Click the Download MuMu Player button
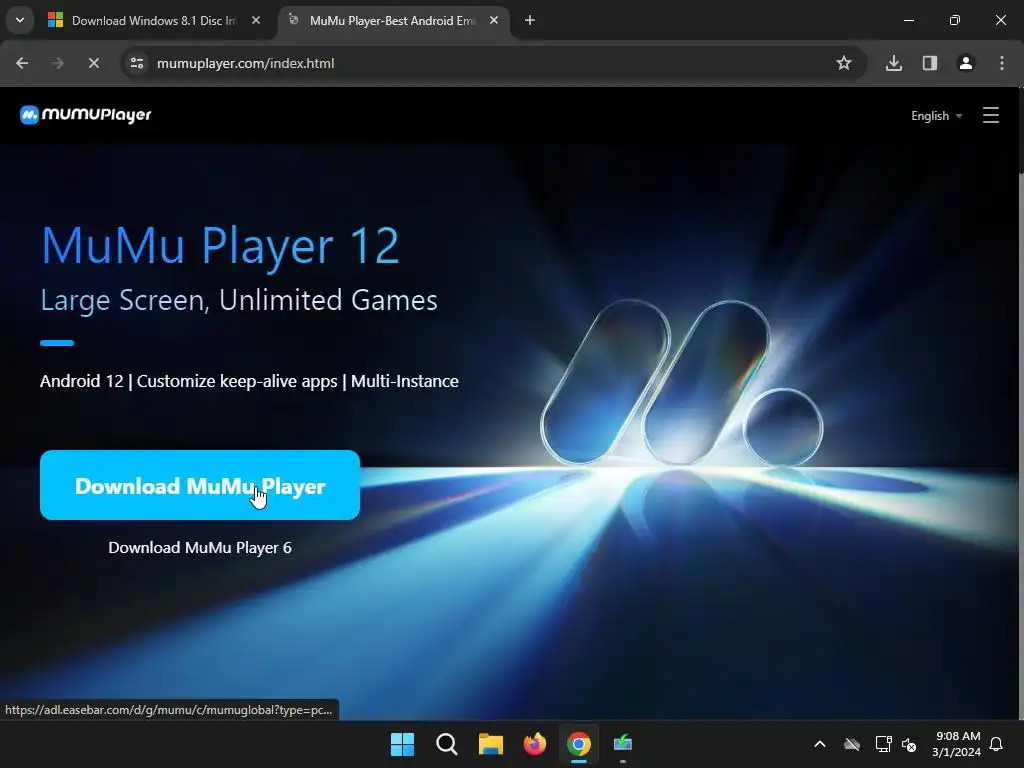The height and width of the screenshot is (768, 1024). pyautogui.click(x=200, y=485)
